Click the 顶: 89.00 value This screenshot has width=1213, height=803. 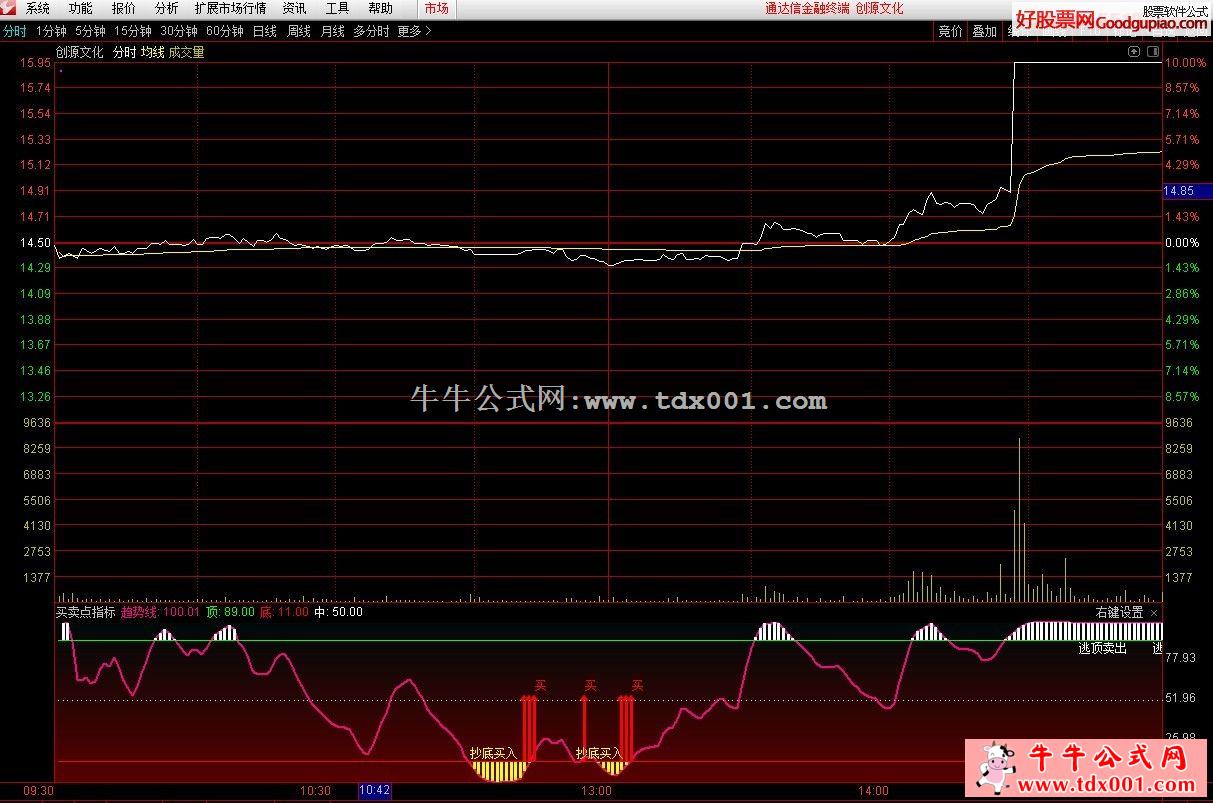[x=230, y=612]
